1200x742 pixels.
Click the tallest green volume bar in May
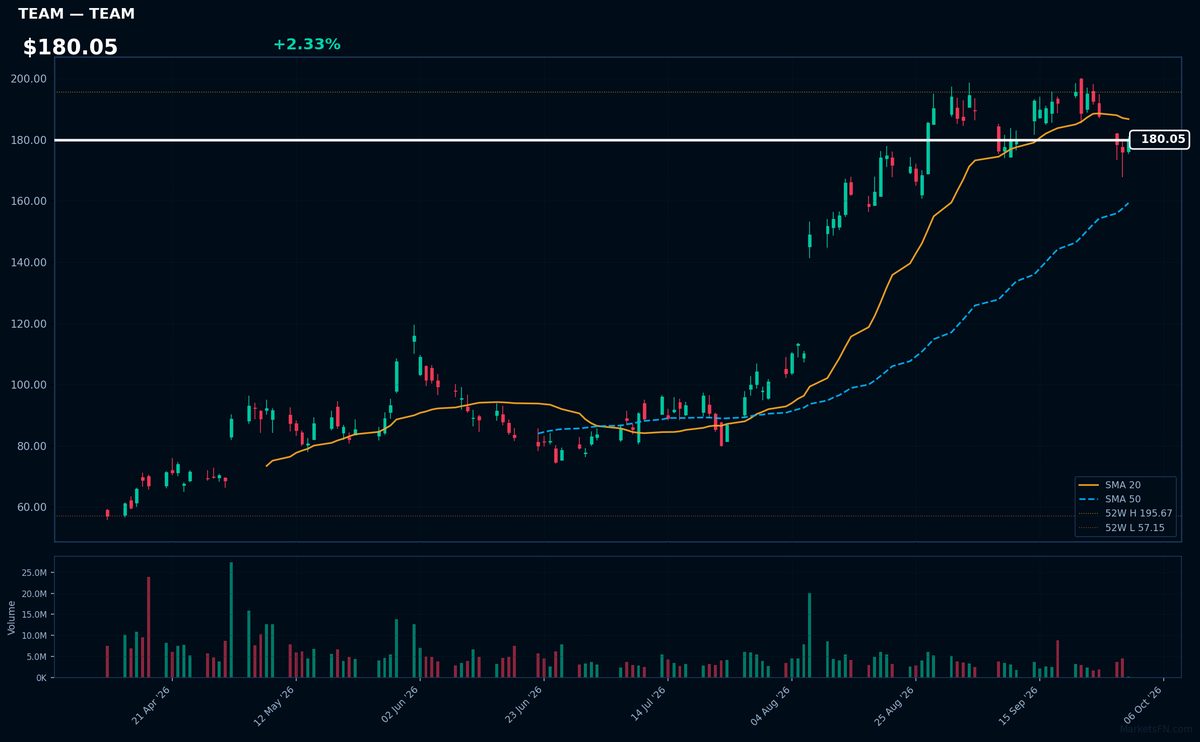pos(231,620)
